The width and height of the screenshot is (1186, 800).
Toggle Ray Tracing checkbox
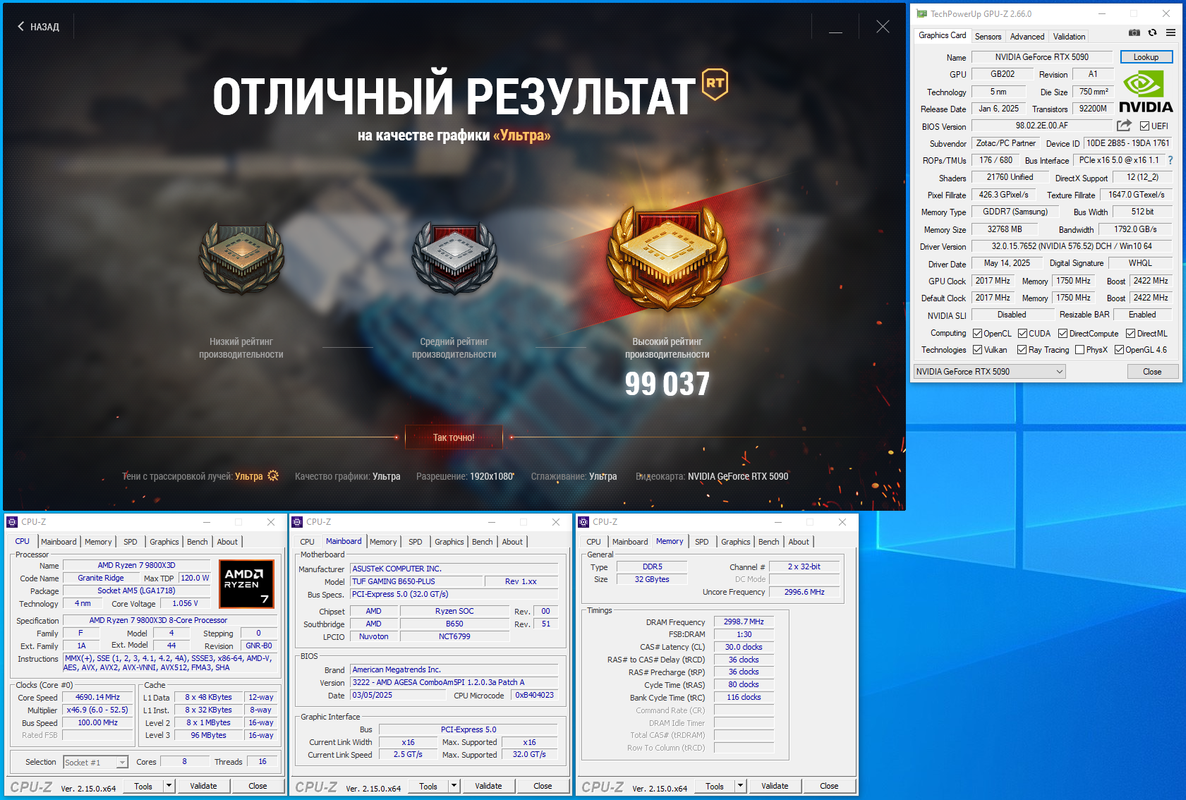pyautogui.click(x=1022, y=350)
